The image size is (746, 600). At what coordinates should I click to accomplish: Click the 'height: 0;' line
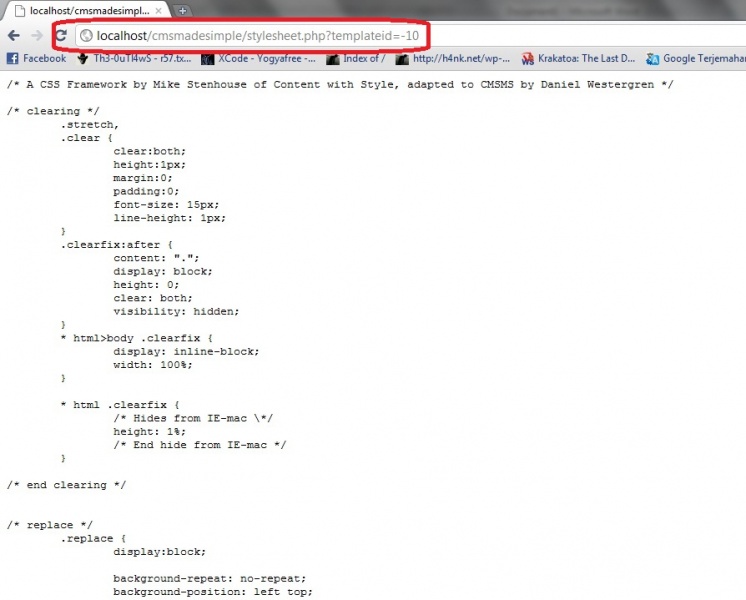tap(146, 285)
